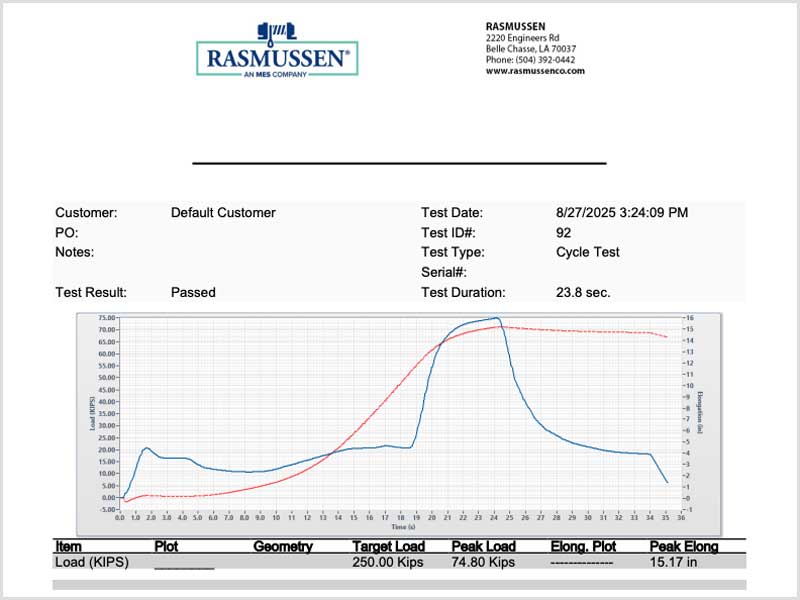The image size is (800, 600).
Task: Click the Load (KIPS) vertical axis title
Action: (92, 413)
